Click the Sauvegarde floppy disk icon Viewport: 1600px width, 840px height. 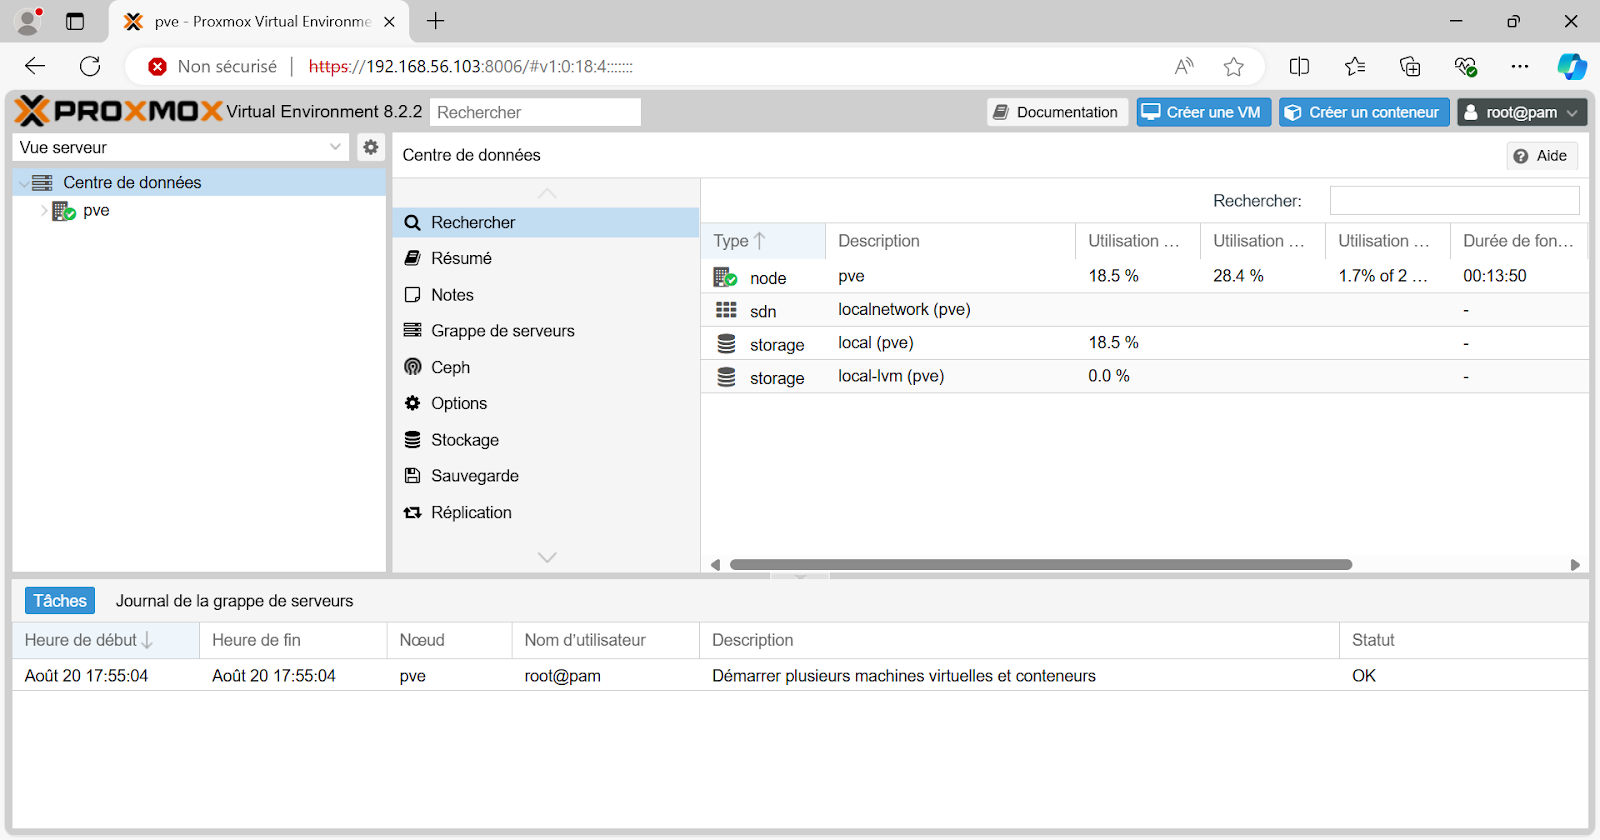412,476
